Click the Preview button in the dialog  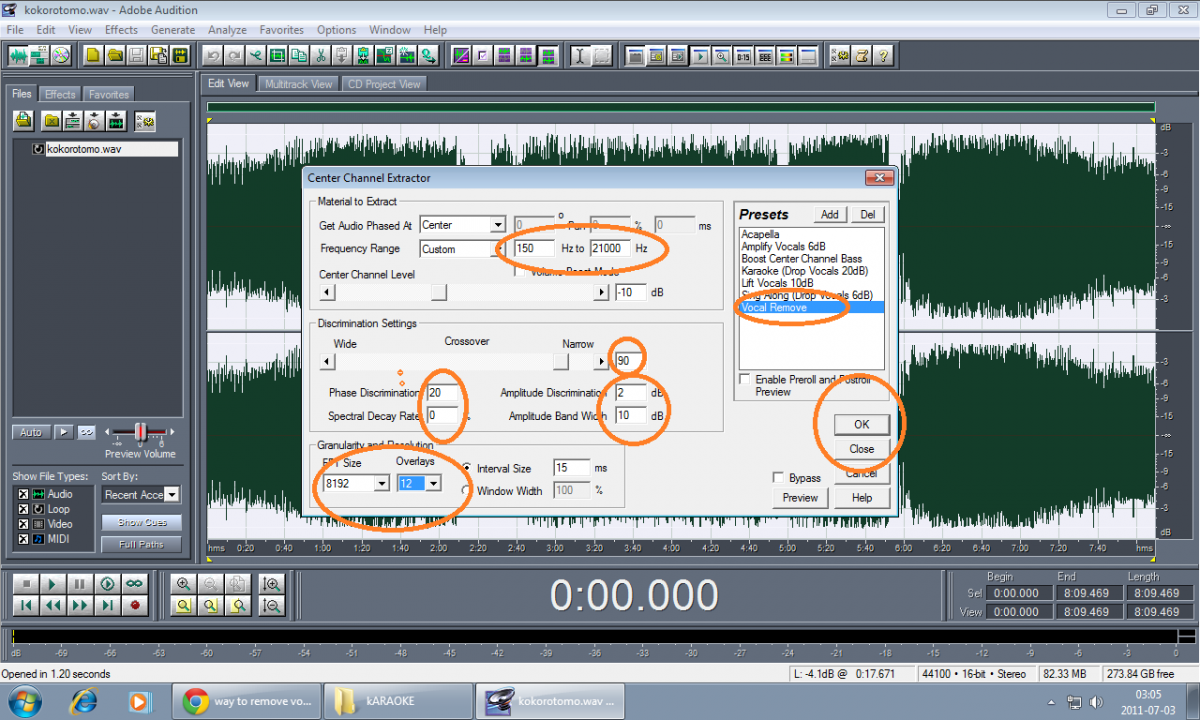click(x=800, y=498)
